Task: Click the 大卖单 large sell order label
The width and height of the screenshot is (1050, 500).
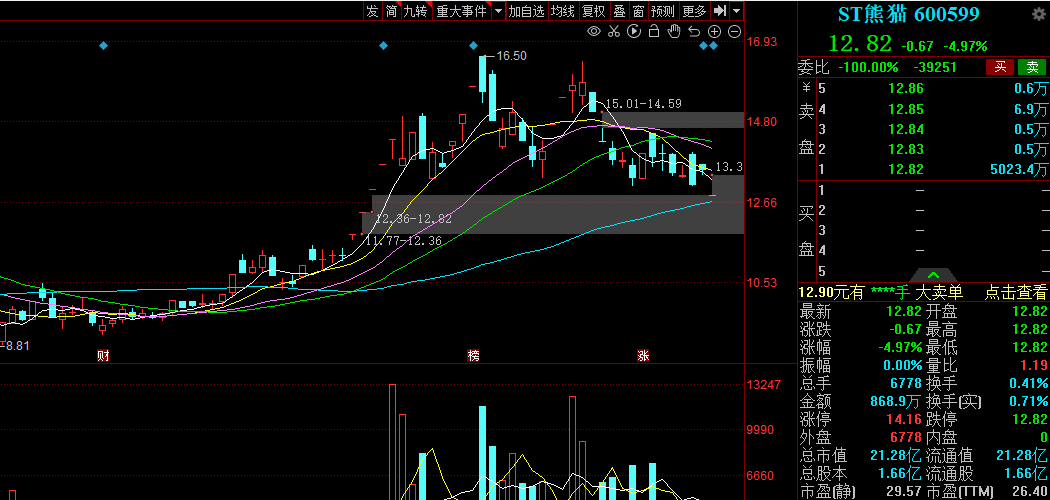Action: pyautogui.click(x=938, y=292)
